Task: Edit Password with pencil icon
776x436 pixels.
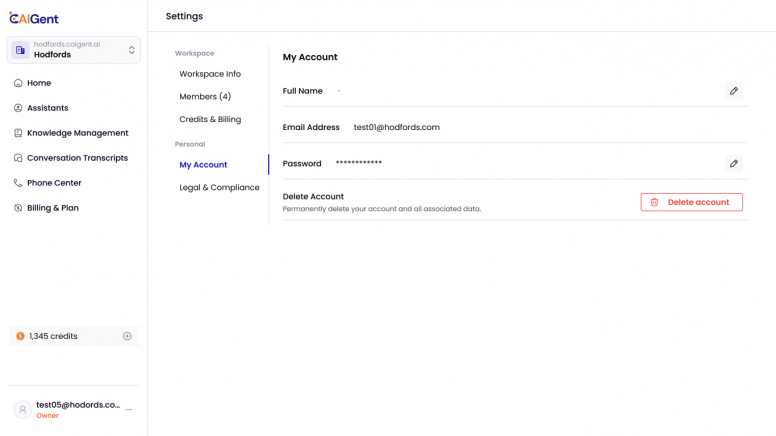Action: 734,163
